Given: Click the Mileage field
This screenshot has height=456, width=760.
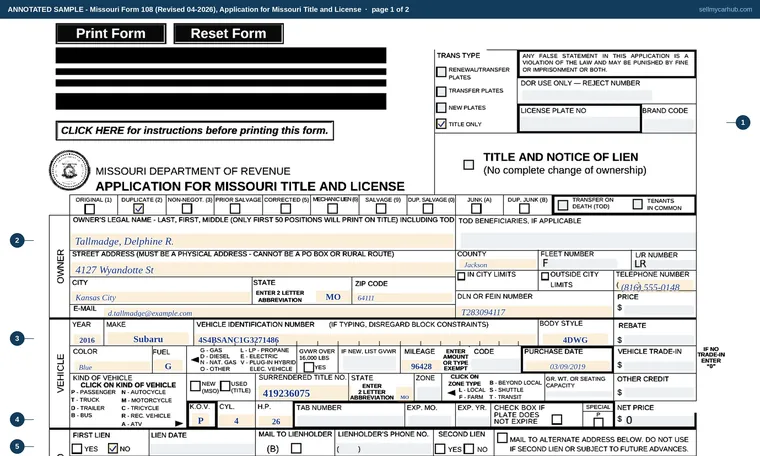Looking at the screenshot, I should click(421, 366).
